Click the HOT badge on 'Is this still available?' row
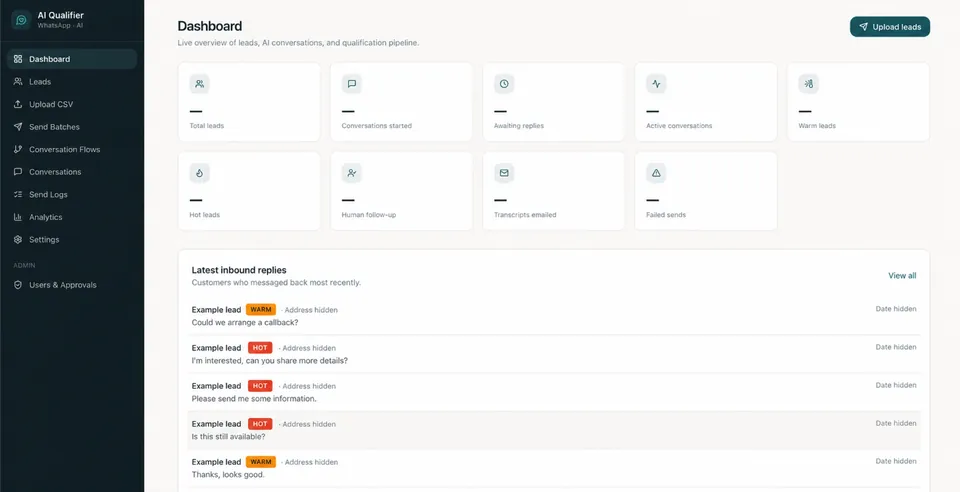Screen dimensions: 960x492 tap(260, 424)
